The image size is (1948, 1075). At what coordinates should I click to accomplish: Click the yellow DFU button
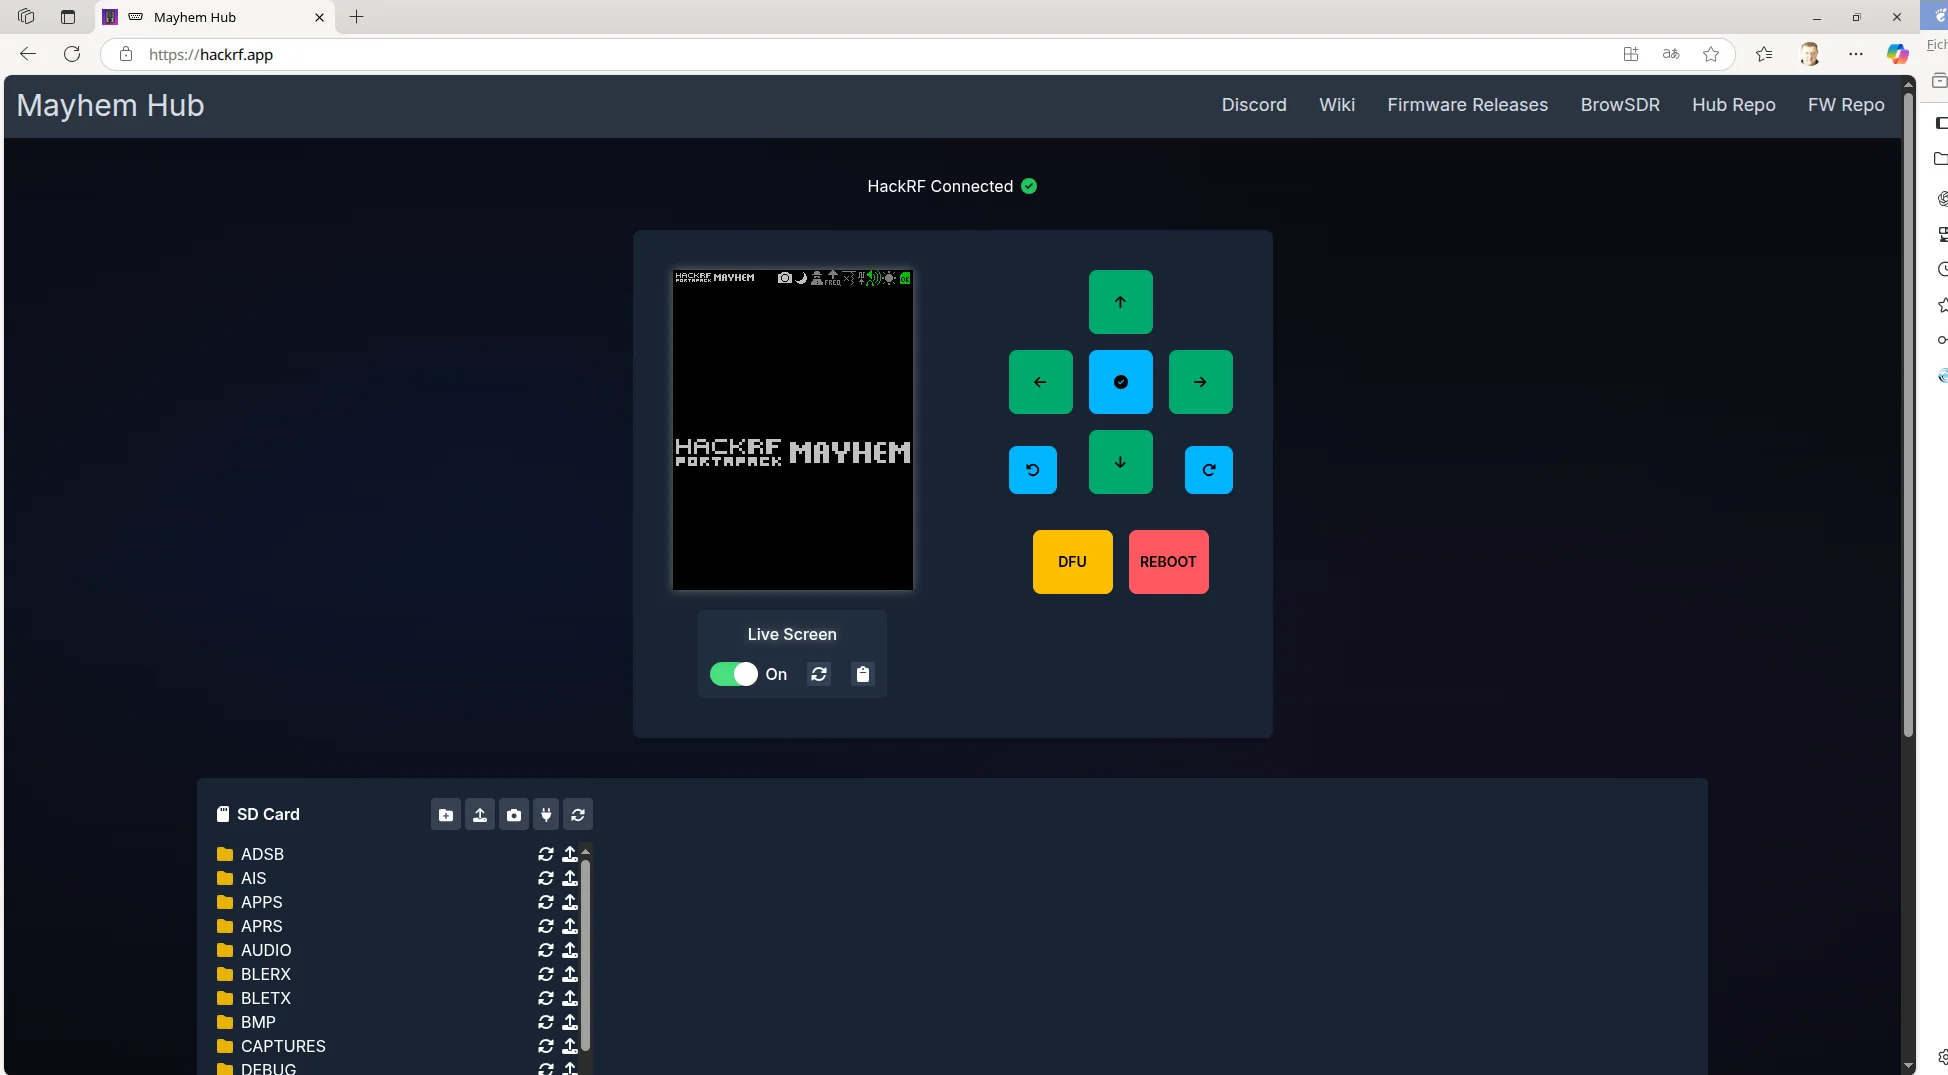coord(1072,562)
